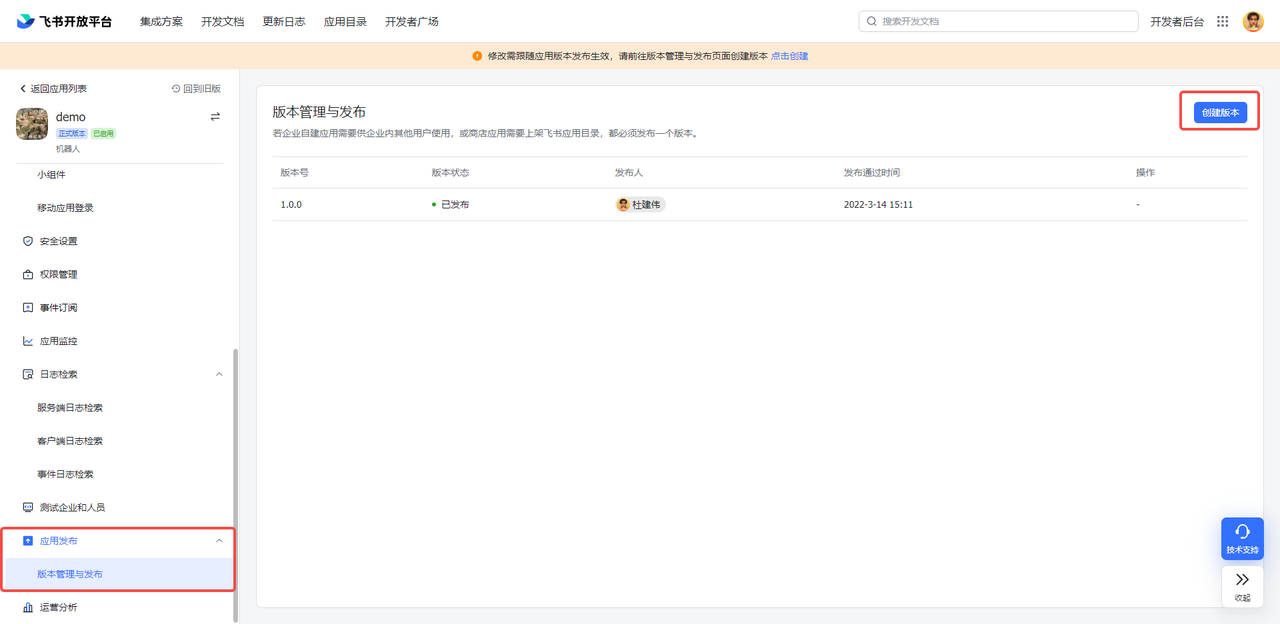Image resolution: width=1280 pixels, height=624 pixels.
Task: Open the apps grid icon
Action: pyautogui.click(x=1222, y=21)
